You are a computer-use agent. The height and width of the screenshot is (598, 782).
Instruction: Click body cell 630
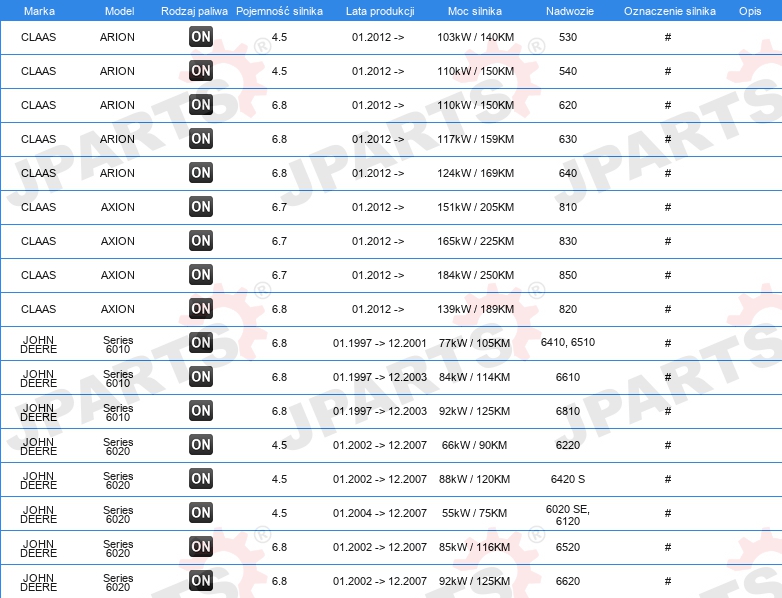[x=568, y=139]
